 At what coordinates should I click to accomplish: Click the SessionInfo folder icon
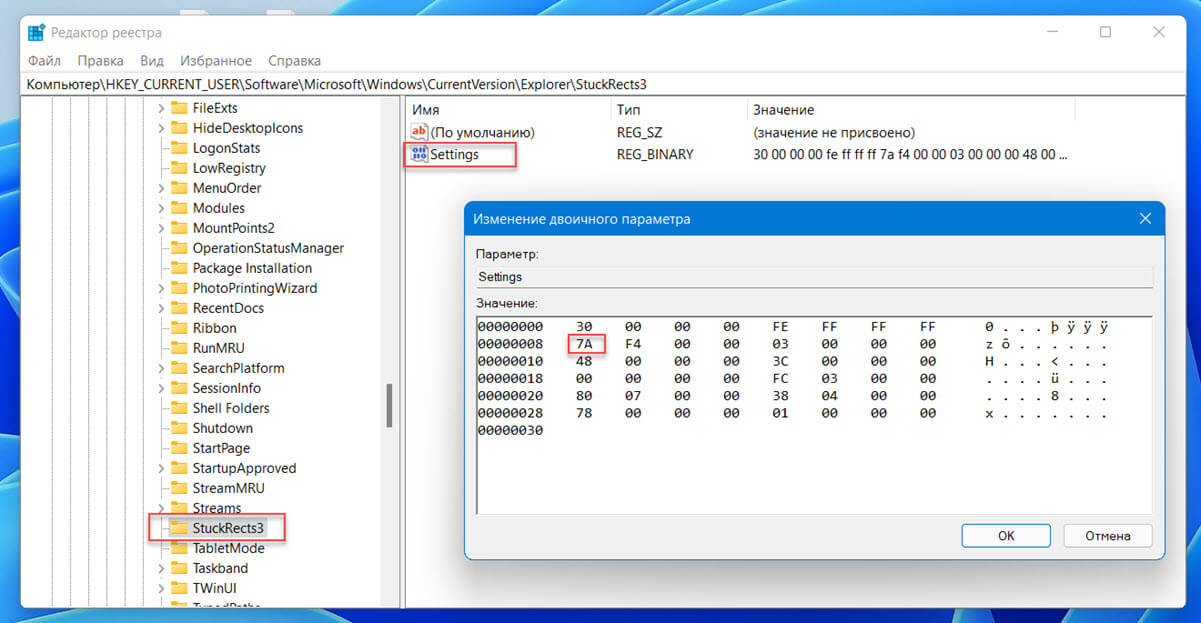click(179, 388)
